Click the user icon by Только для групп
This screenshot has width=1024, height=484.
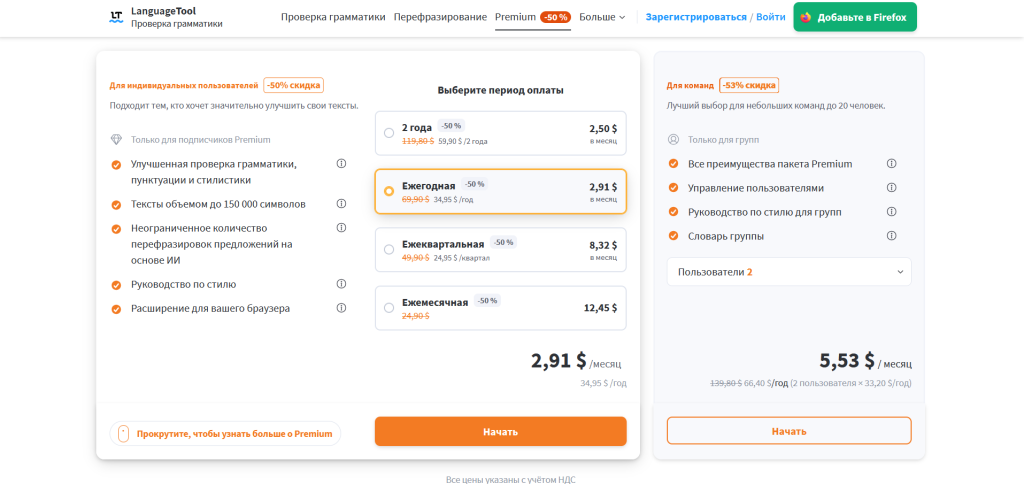tap(673, 140)
